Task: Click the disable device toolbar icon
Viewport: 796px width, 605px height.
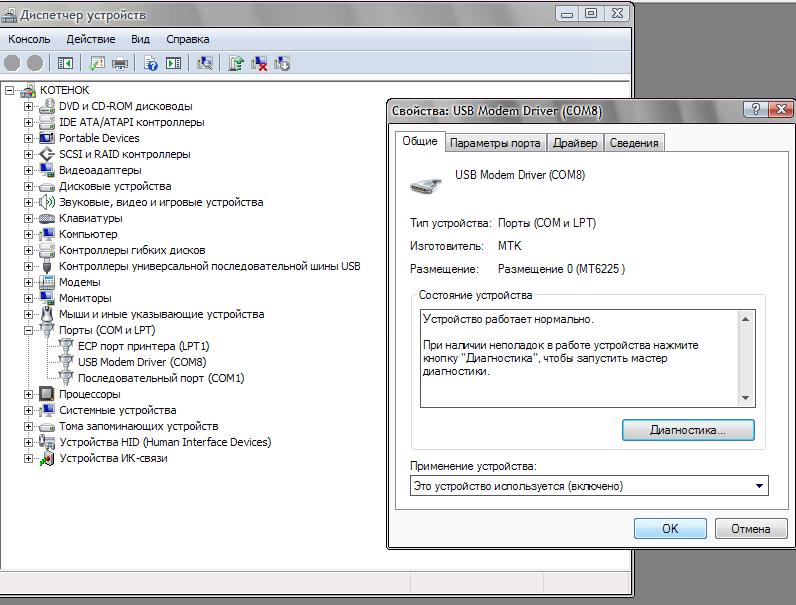Action: [282, 63]
